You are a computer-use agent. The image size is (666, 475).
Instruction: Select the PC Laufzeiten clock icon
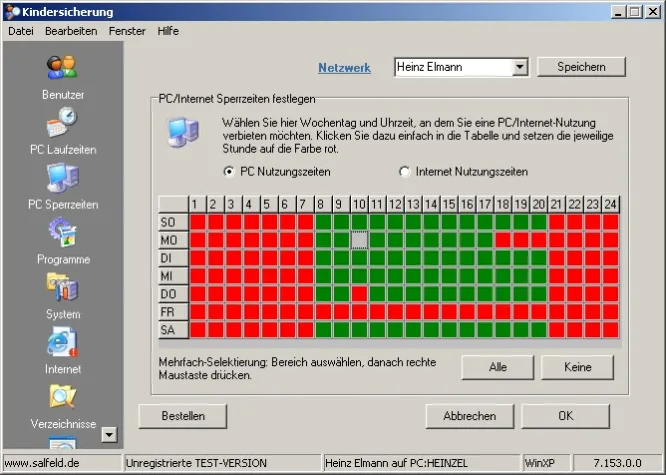pyautogui.click(x=63, y=123)
